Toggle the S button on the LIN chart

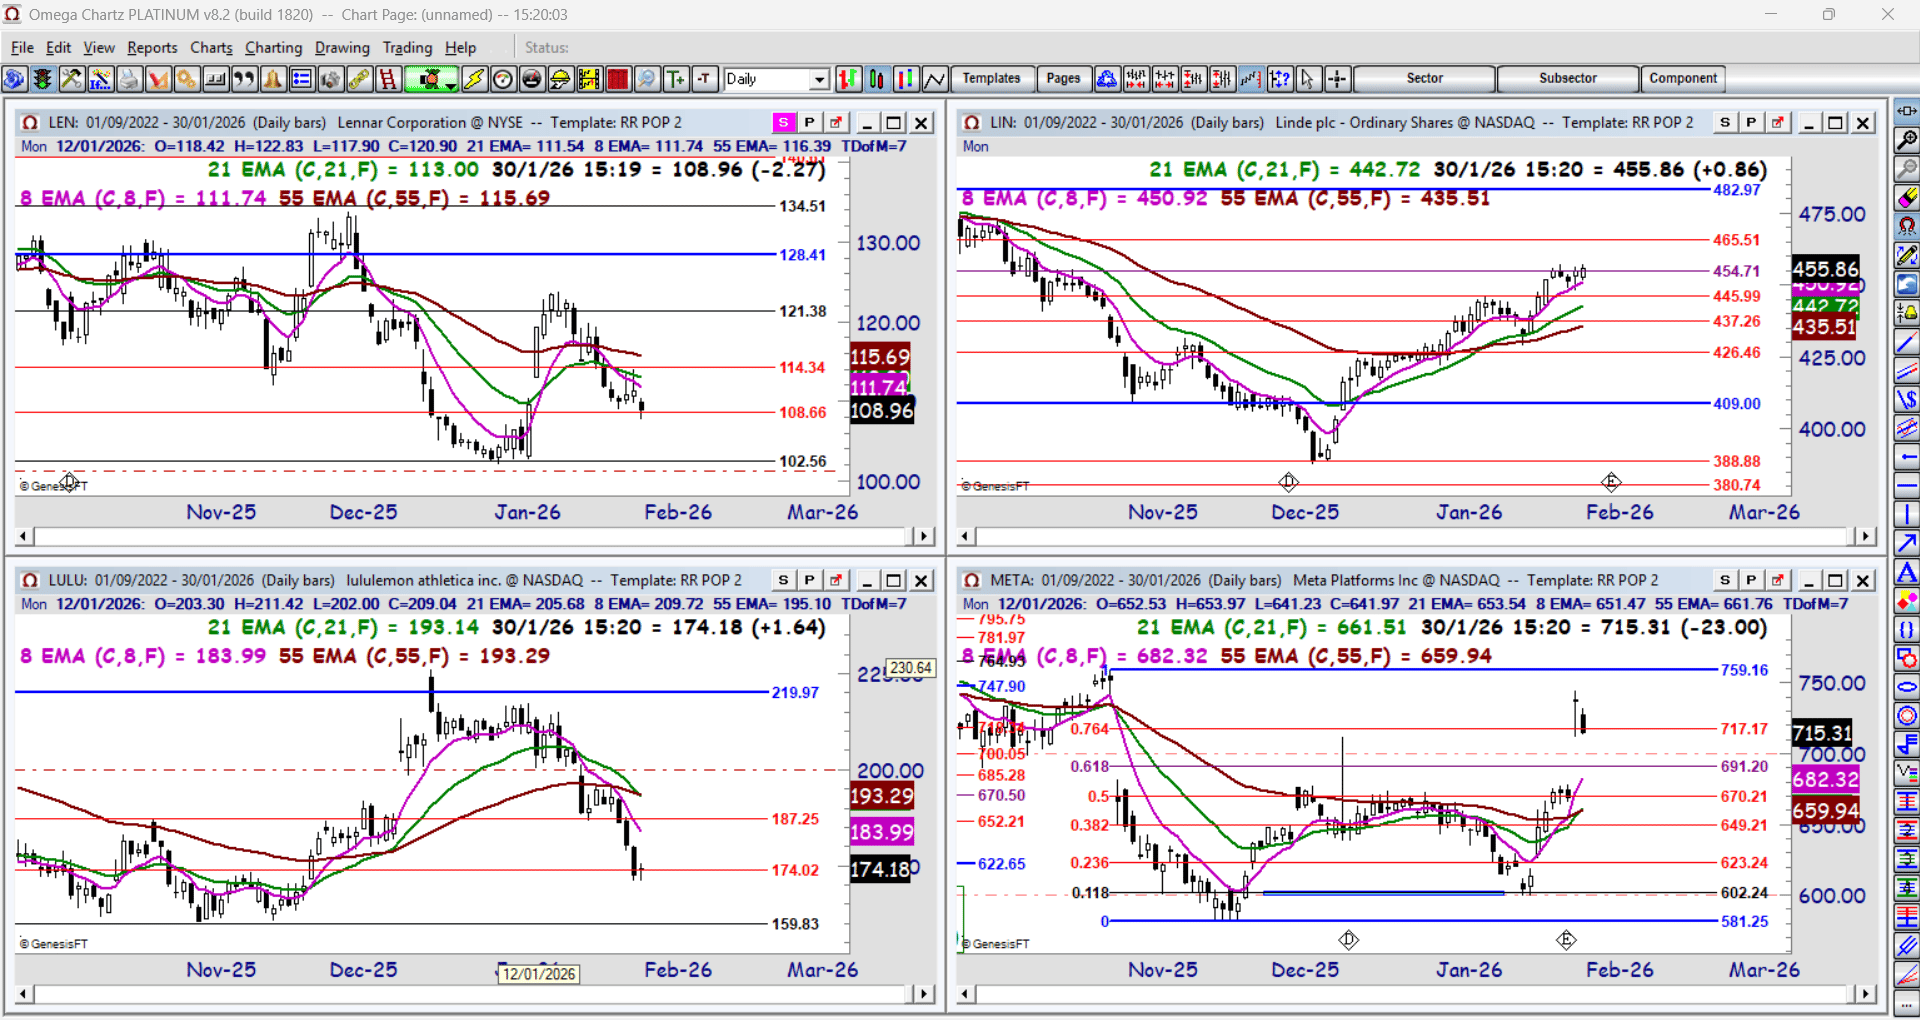pos(1725,122)
